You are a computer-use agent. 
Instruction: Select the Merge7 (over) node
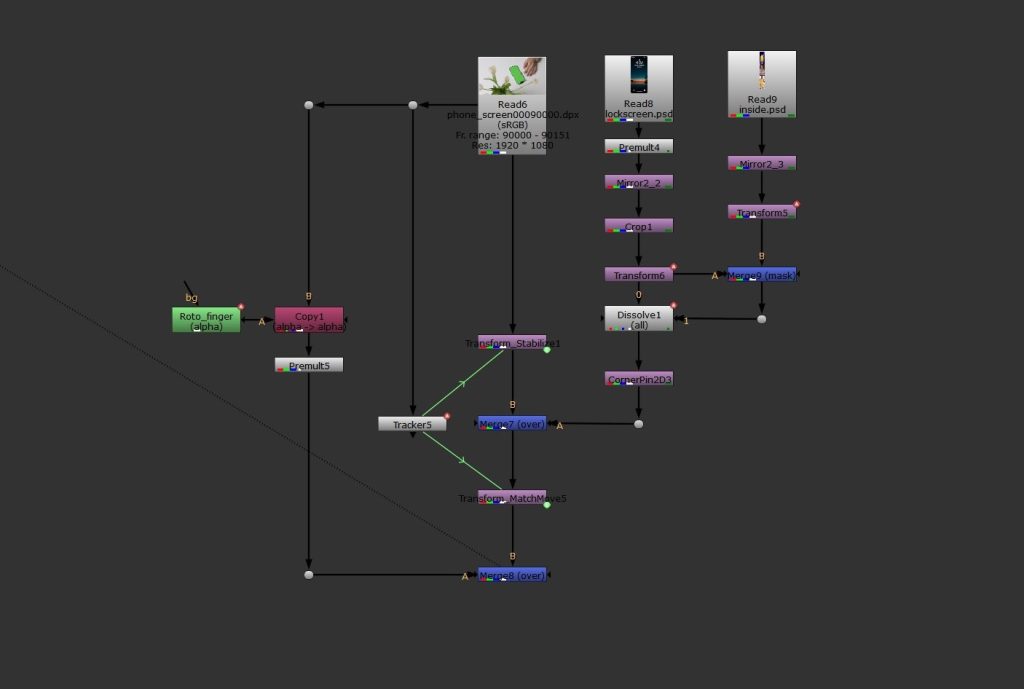pos(512,424)
